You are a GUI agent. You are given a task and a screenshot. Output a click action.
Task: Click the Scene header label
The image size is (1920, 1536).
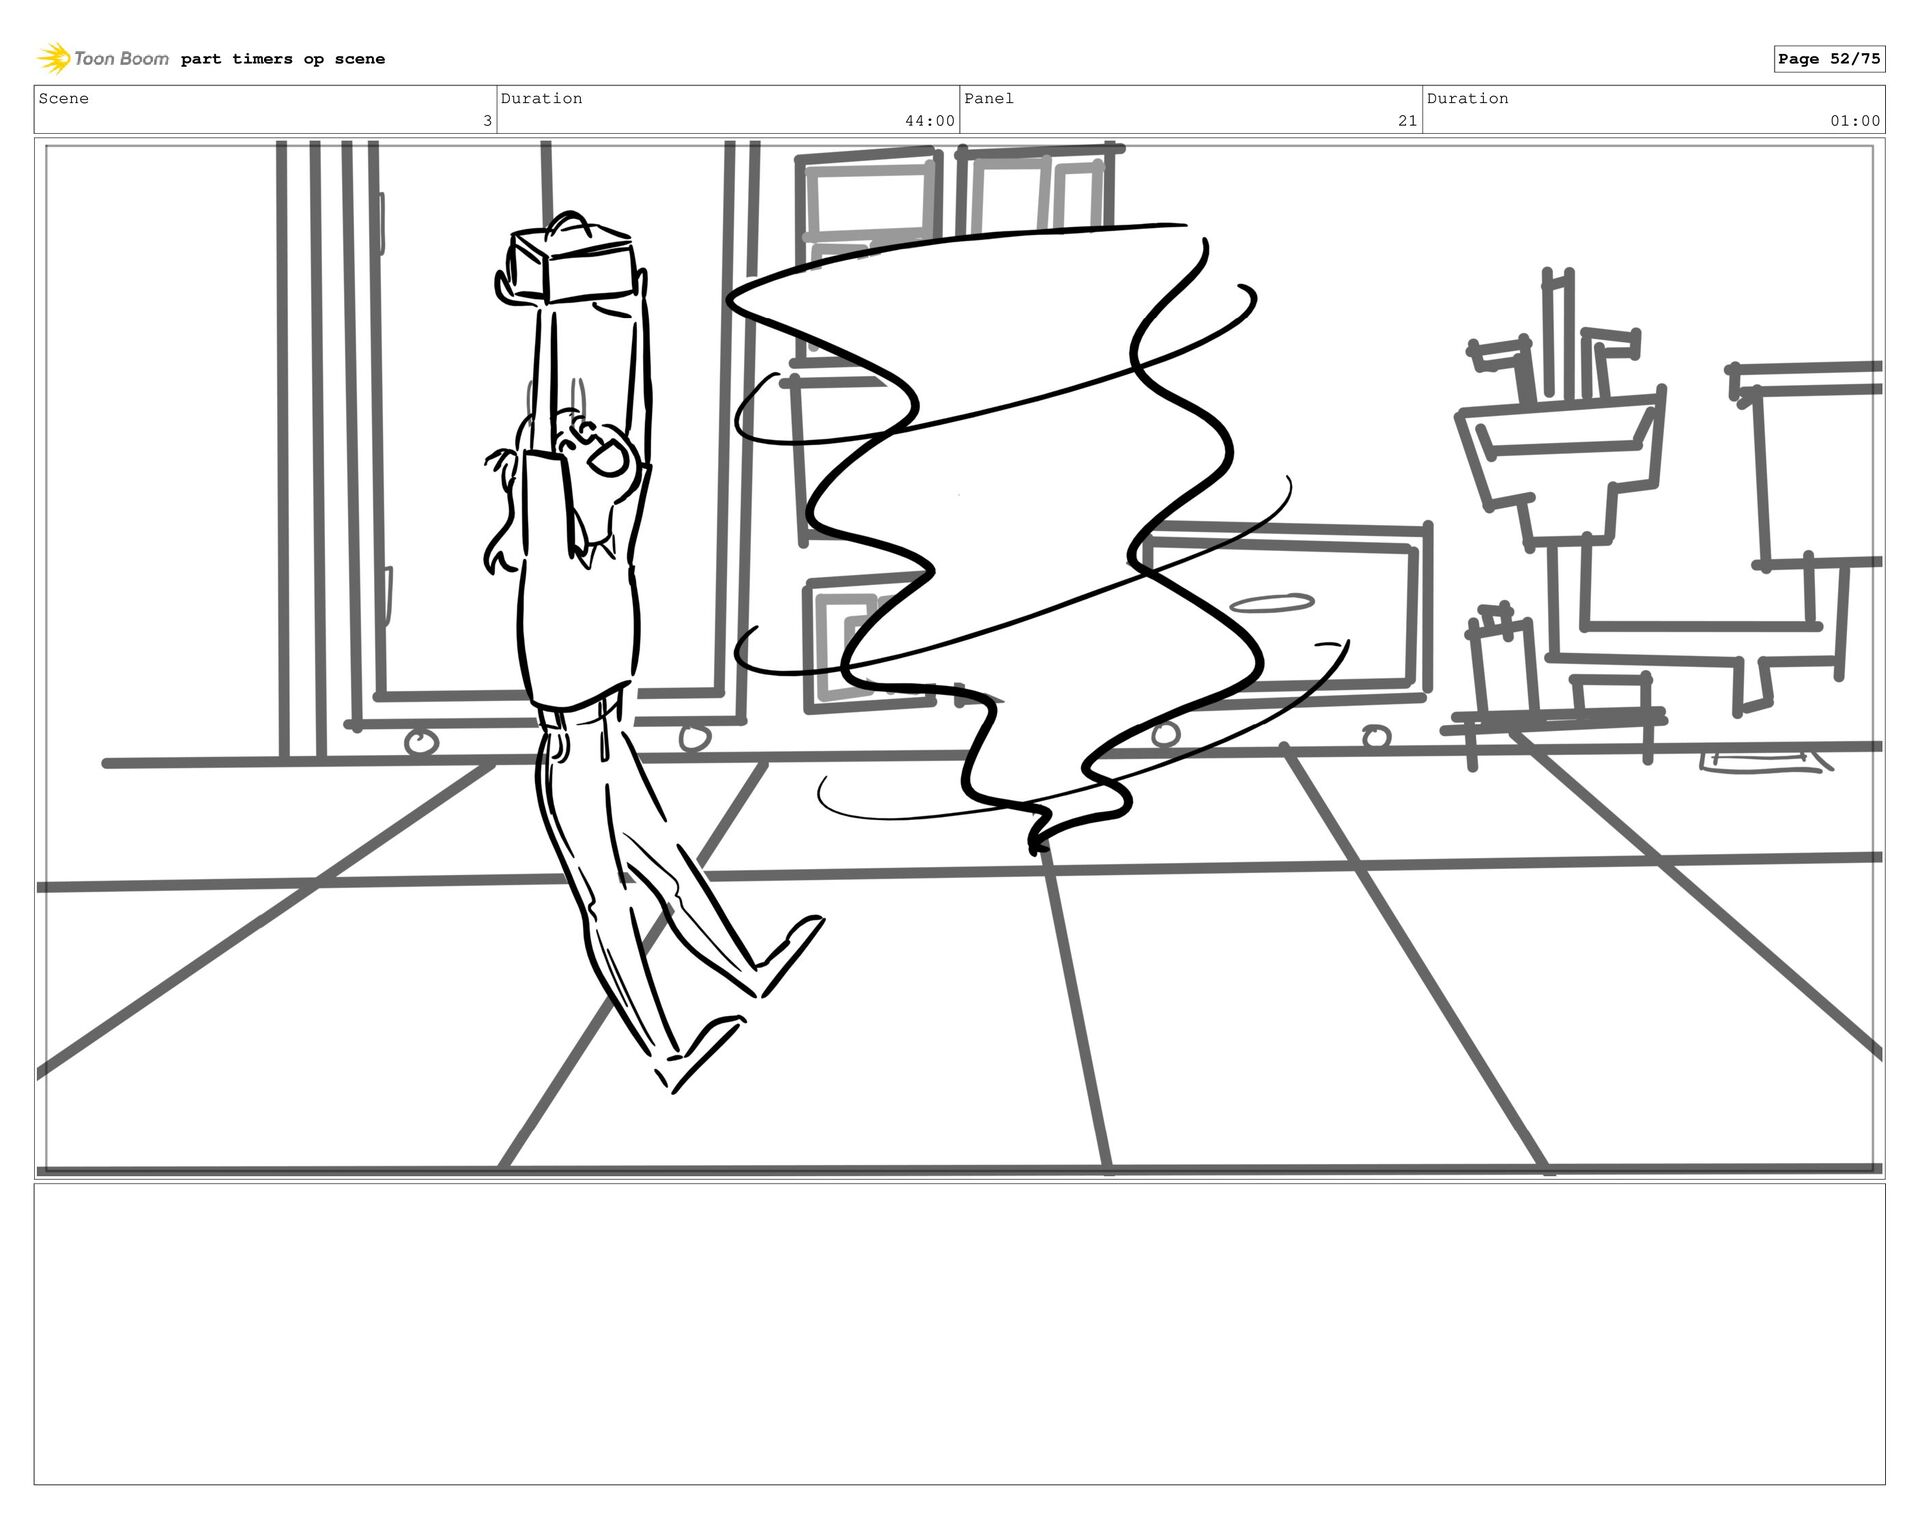pyautogui.click(x=64, y=98)
